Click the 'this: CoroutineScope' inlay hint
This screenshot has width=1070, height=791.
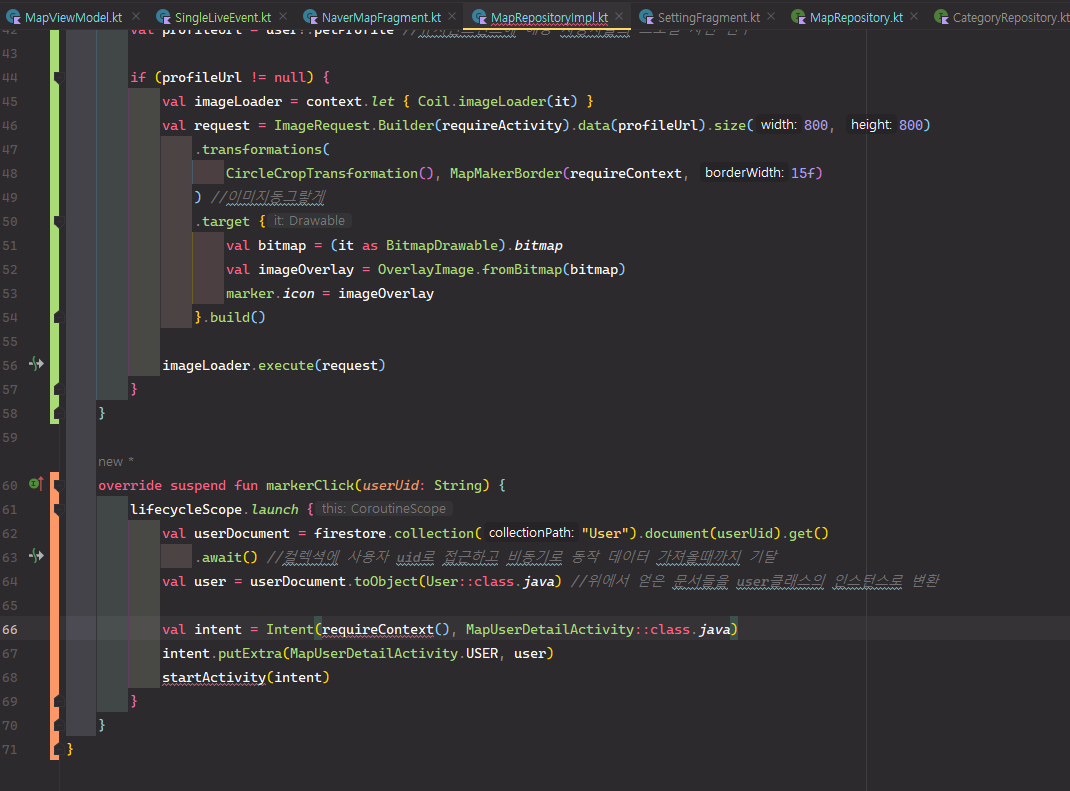pos(384,508)
